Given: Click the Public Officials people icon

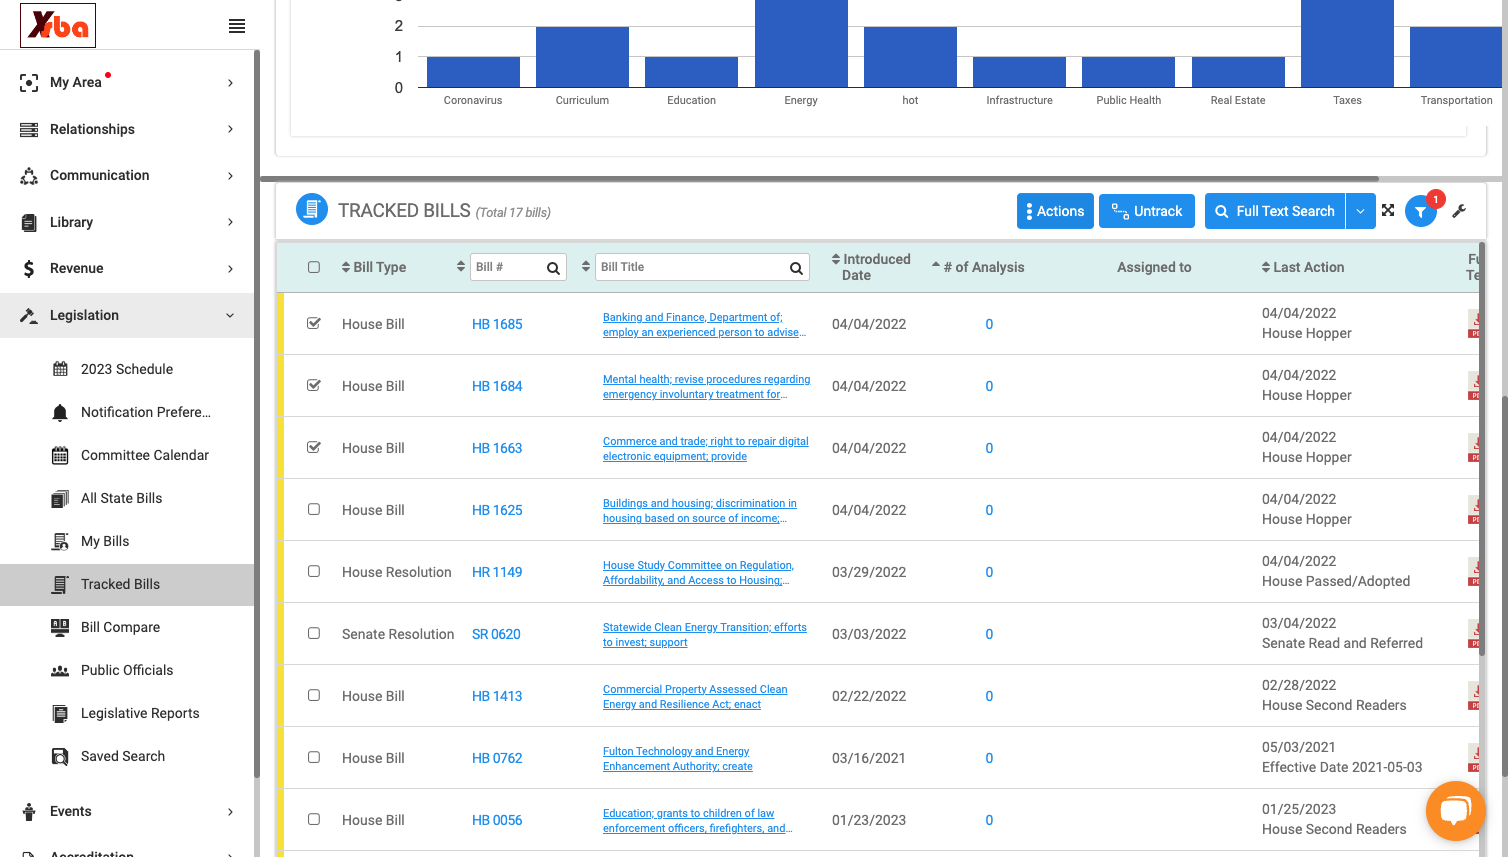Looking at the screenshot, I should point(60,671).
